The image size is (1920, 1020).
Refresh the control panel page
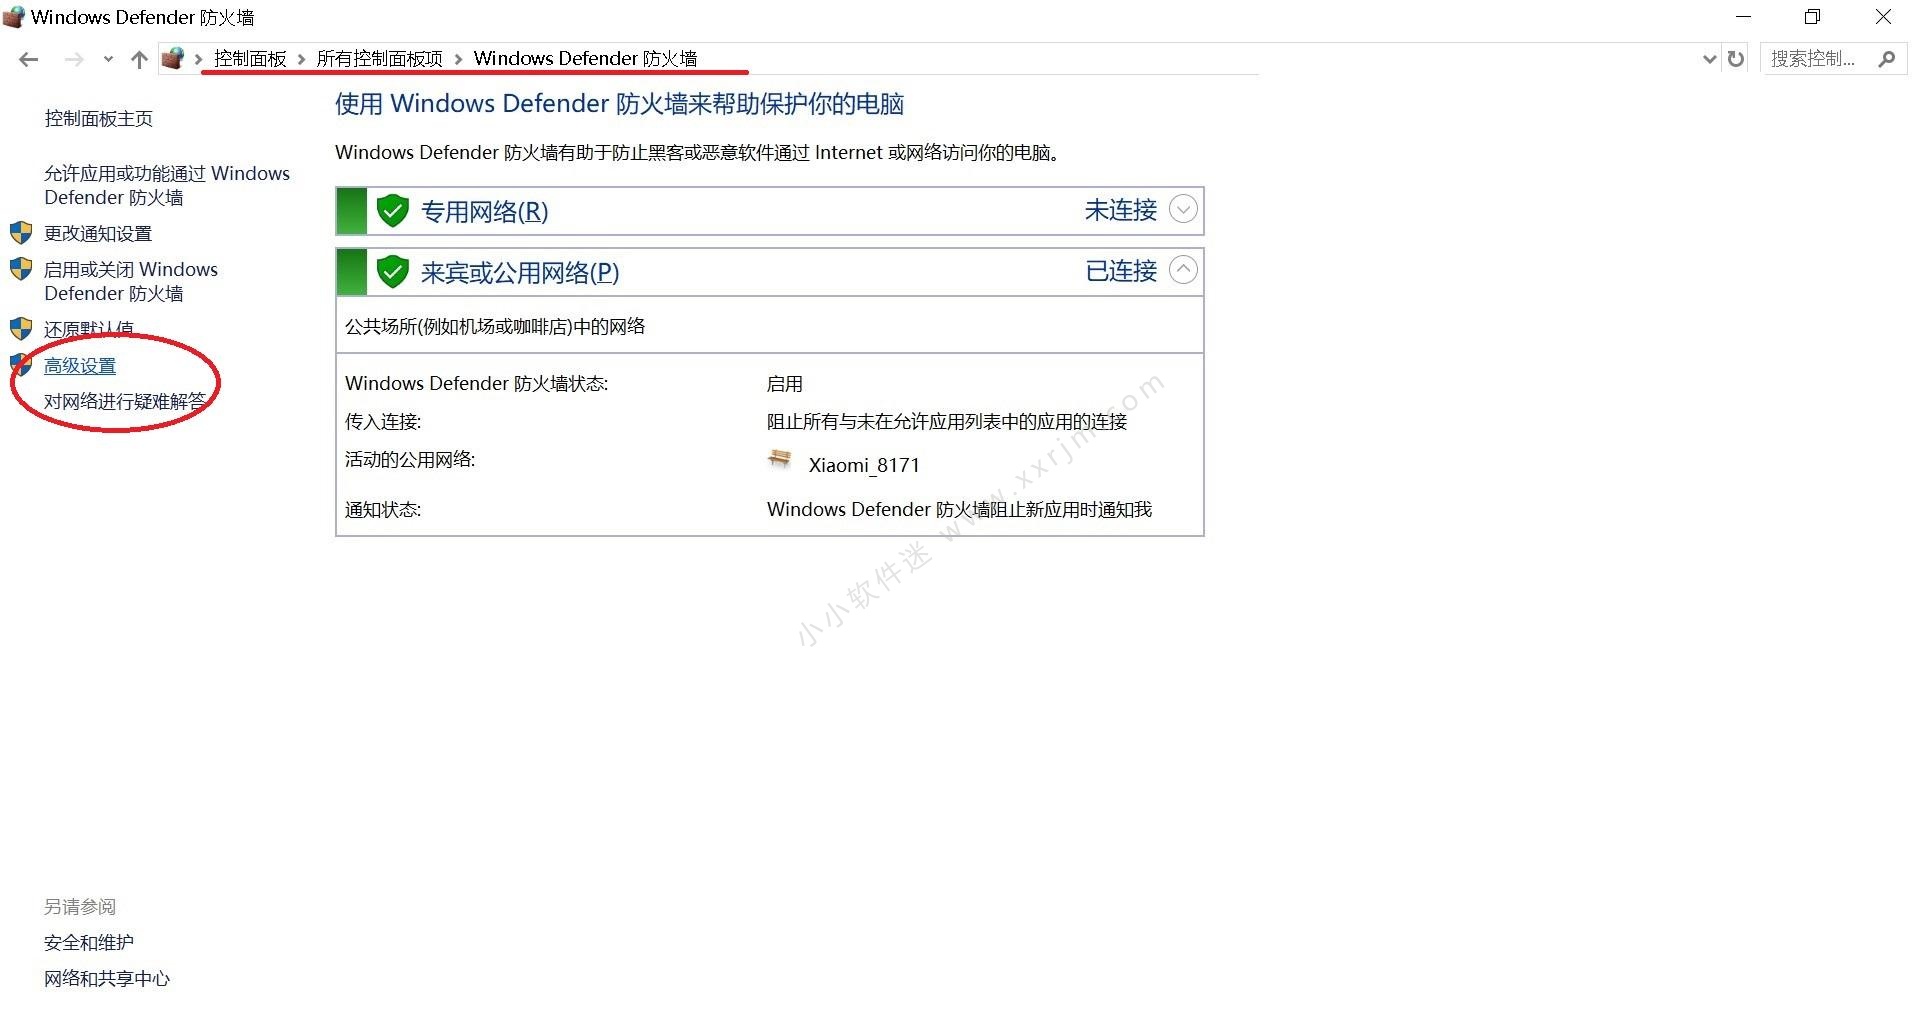point(1736,59)
